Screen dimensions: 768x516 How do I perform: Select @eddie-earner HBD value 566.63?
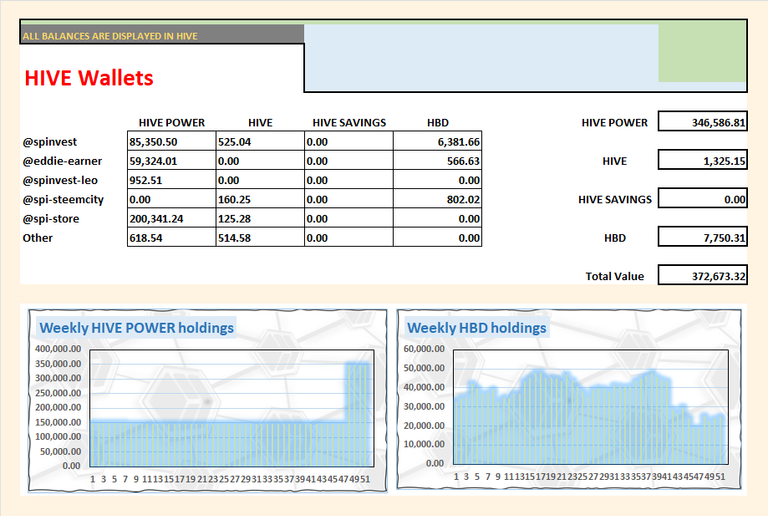(x=437, y=161)
